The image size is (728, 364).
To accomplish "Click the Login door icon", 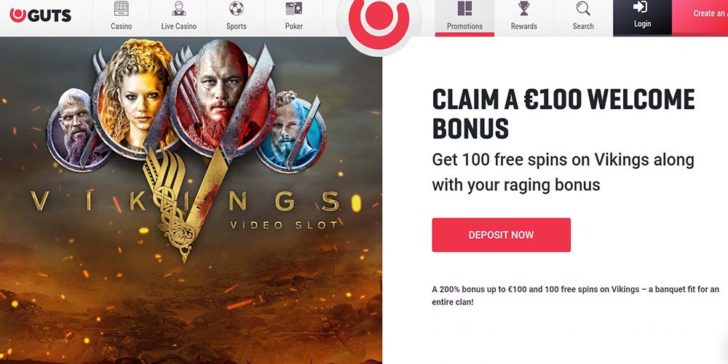I will click(x=643, y=7).
